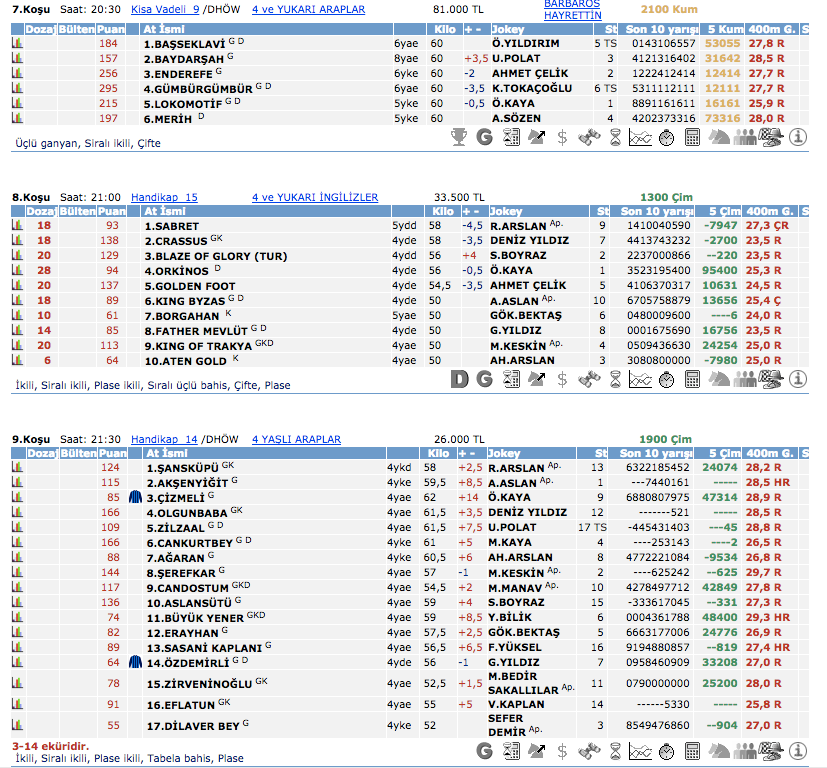Open the 4 YAŞLI ARAPLAR link
The width and height of the screenshot is (827, 768).
[x=296, y=439]
